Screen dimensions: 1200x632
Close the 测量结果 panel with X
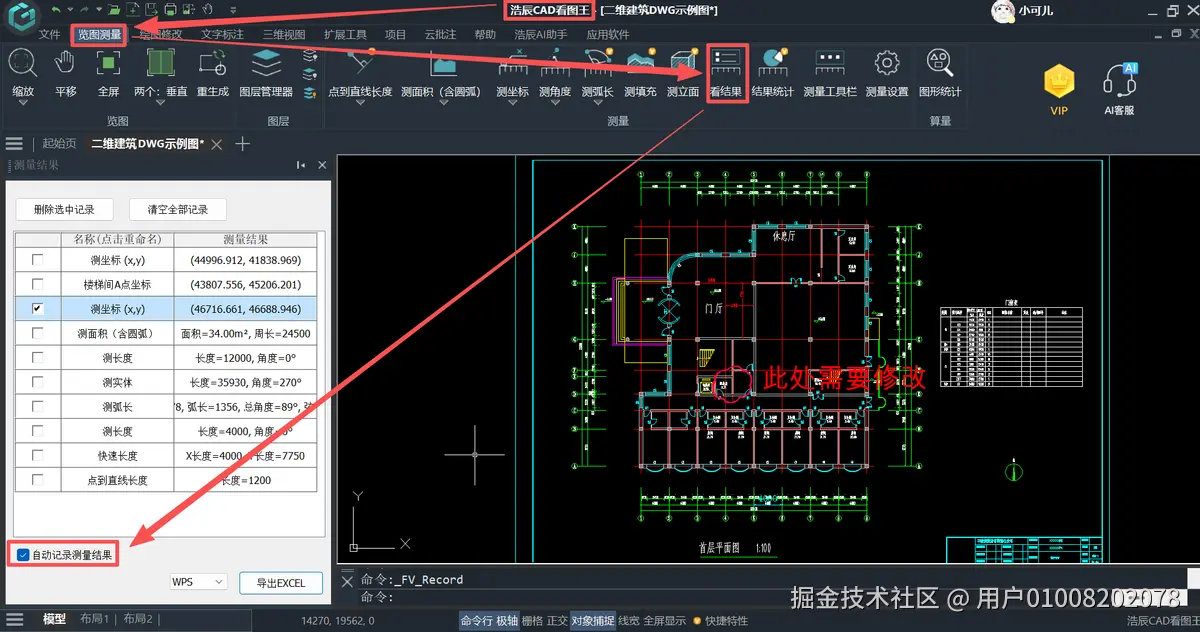322,165
